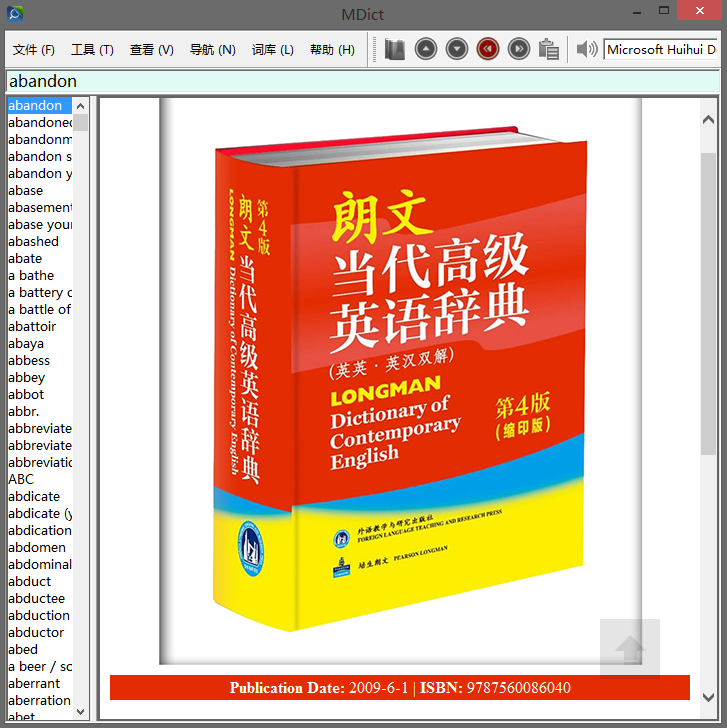This screenshot has height=728, width=727.
Task: Select 'abductor' in the word list
Action: point(40,632)
